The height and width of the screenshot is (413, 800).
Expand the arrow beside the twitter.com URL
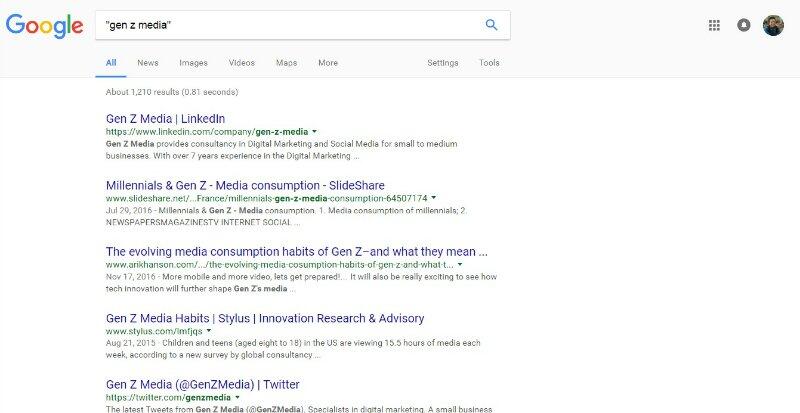237,397
